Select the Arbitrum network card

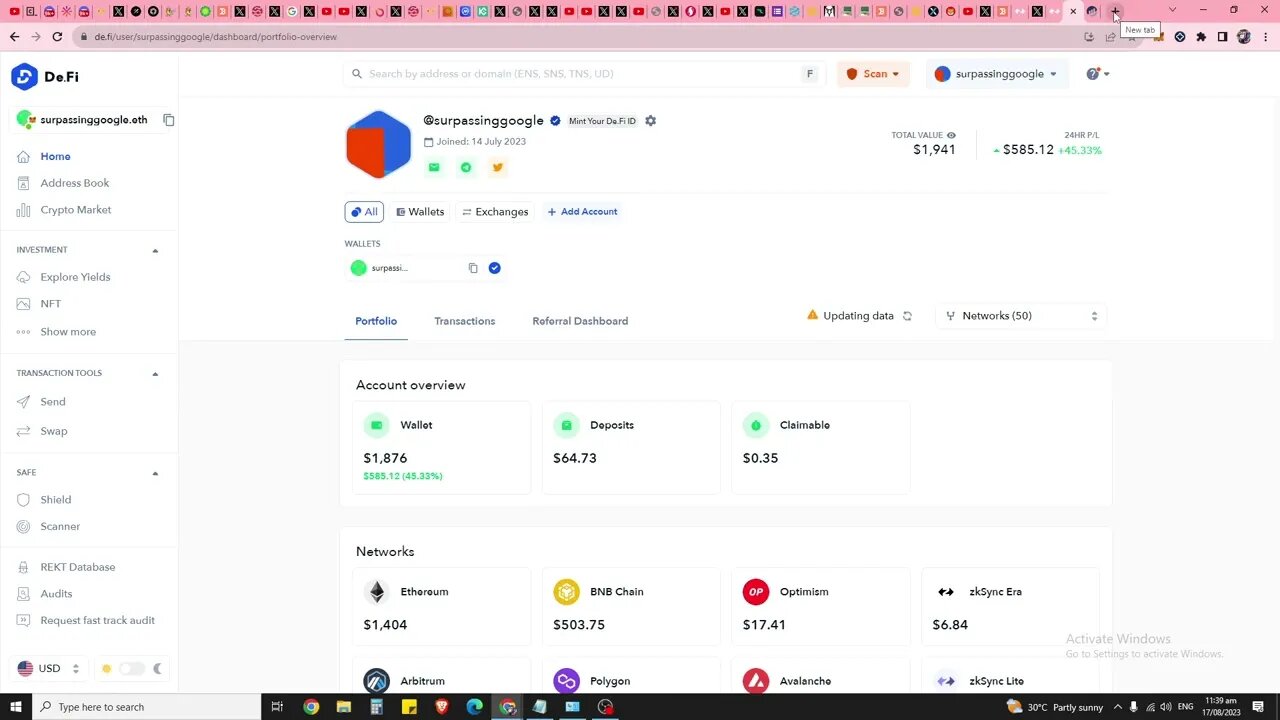tap(441, 676)
